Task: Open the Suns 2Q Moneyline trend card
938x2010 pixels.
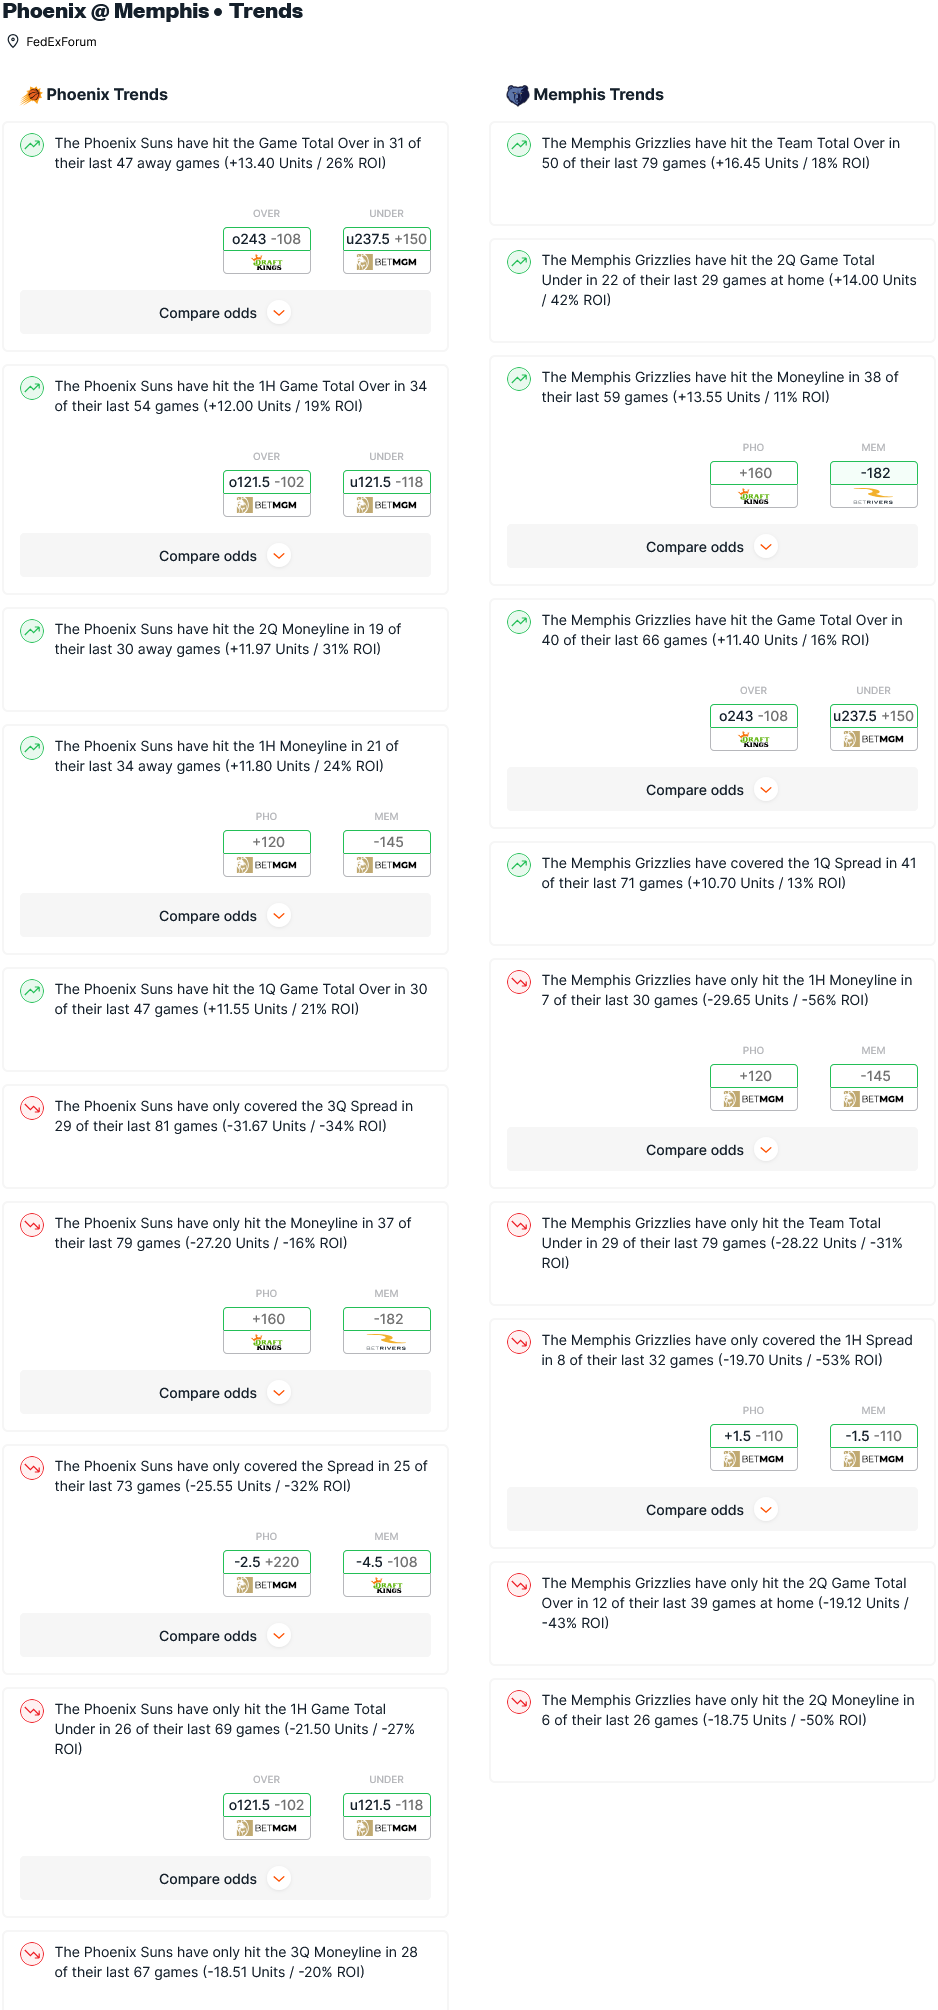Action: pyautogui.click(x=225, y=660)
